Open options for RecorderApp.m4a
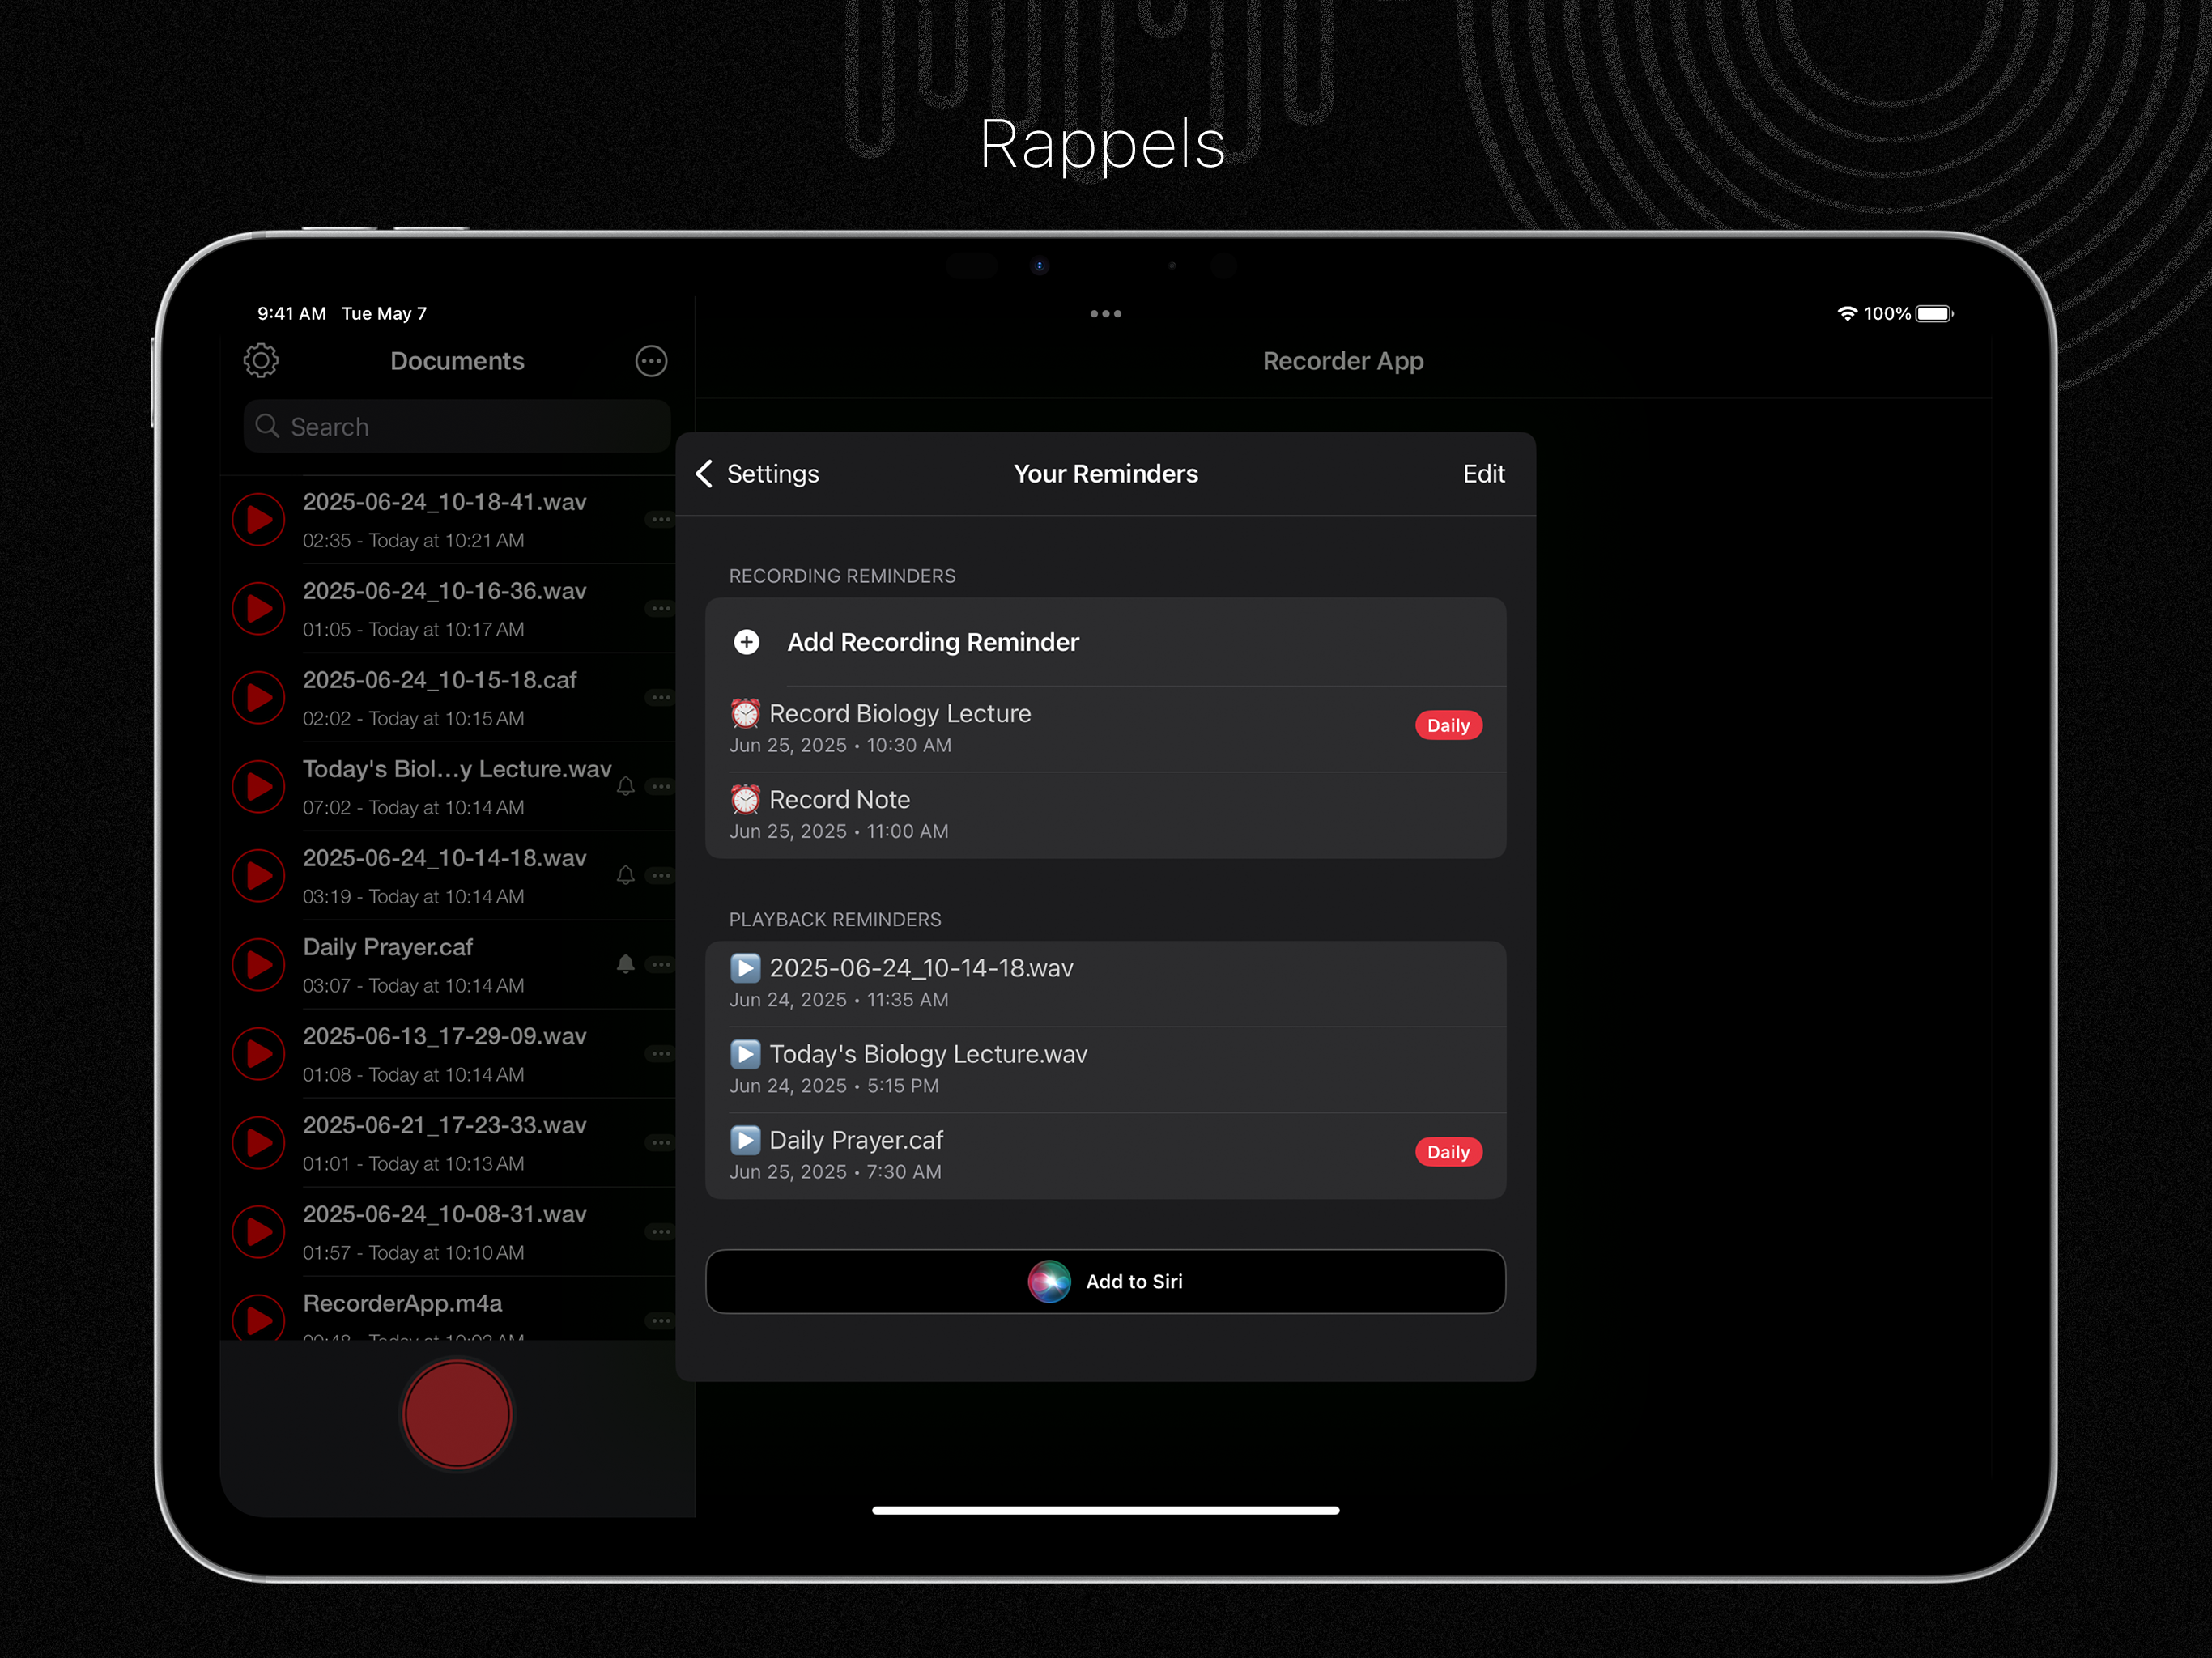This screenshot has height=1658, width=2212. click(x=660, y=1321)
